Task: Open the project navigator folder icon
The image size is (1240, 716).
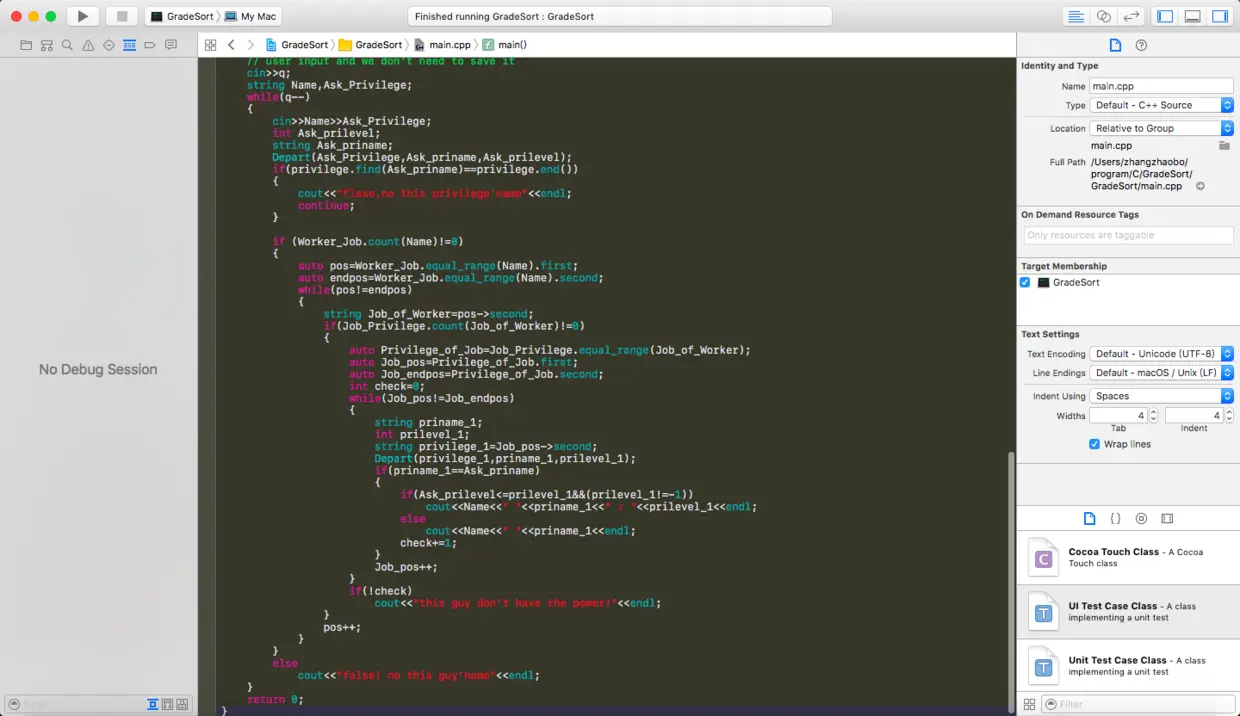Action: tap(26, 45)
